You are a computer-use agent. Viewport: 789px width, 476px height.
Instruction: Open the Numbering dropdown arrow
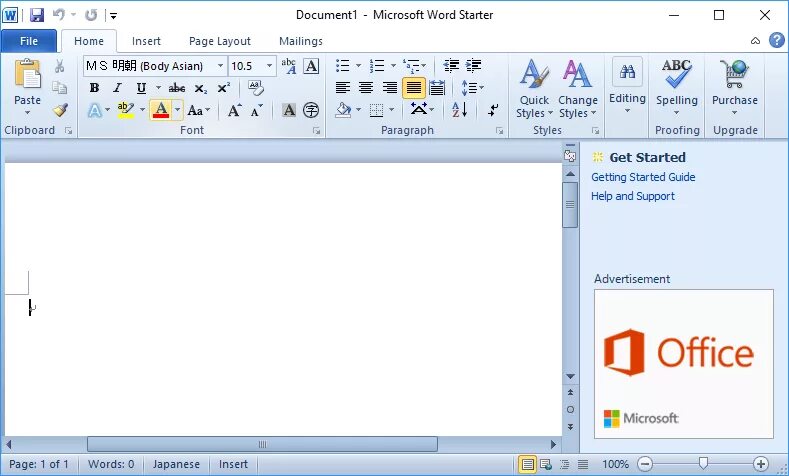point(393,66)
